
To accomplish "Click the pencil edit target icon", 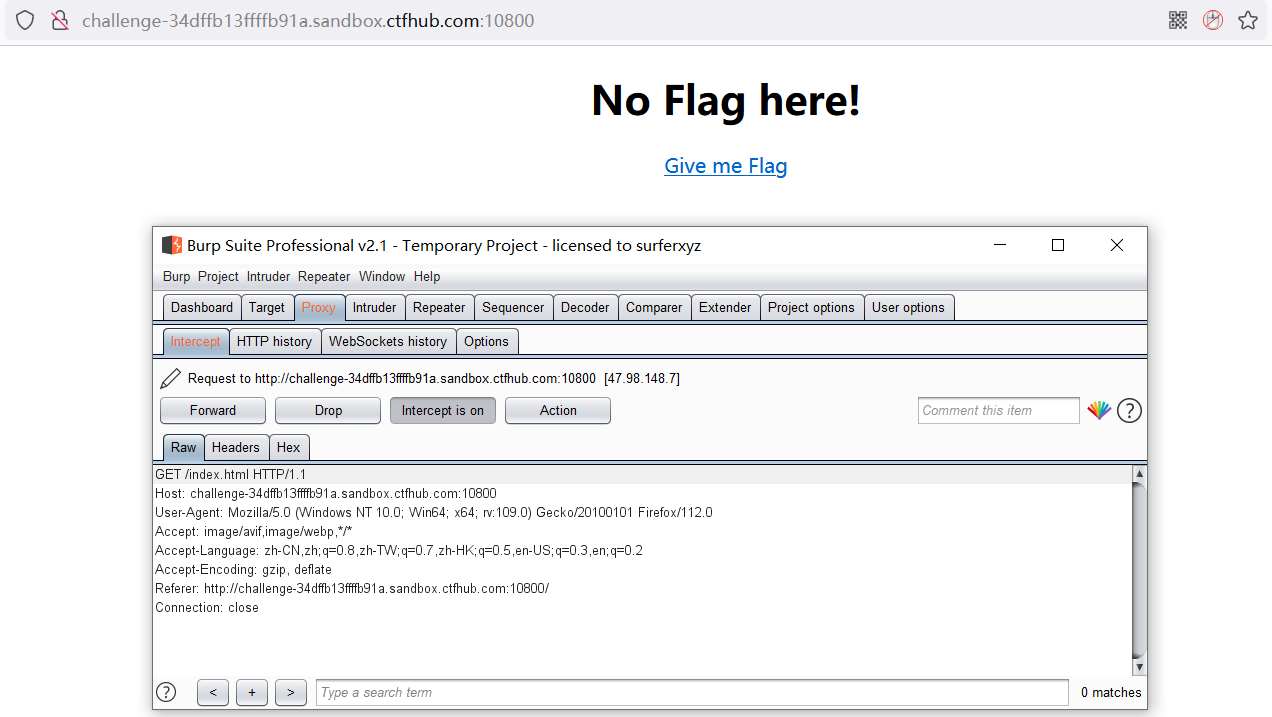I will 171,378.
